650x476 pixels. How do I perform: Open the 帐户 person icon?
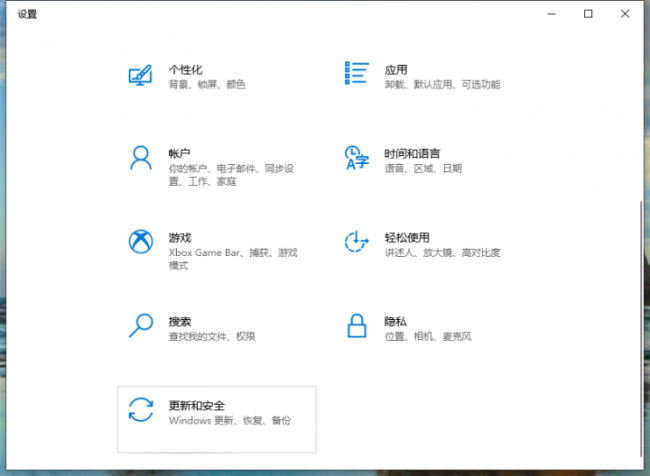click(x=141, y=158)
